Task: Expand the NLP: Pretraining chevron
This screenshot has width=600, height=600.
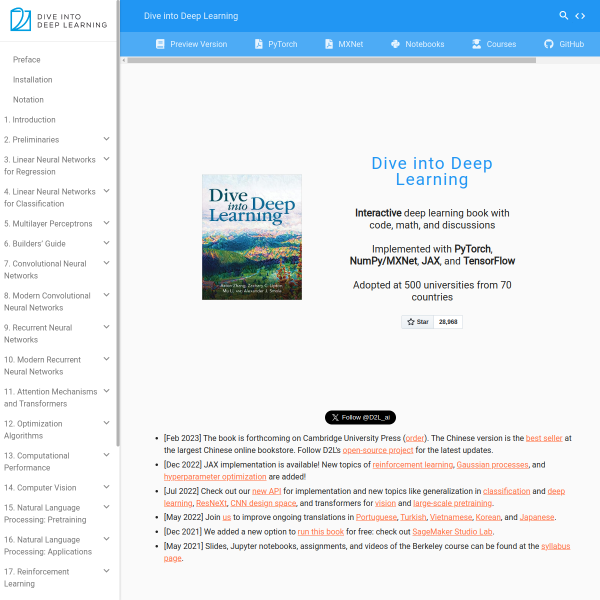Action: coord(107,507)
